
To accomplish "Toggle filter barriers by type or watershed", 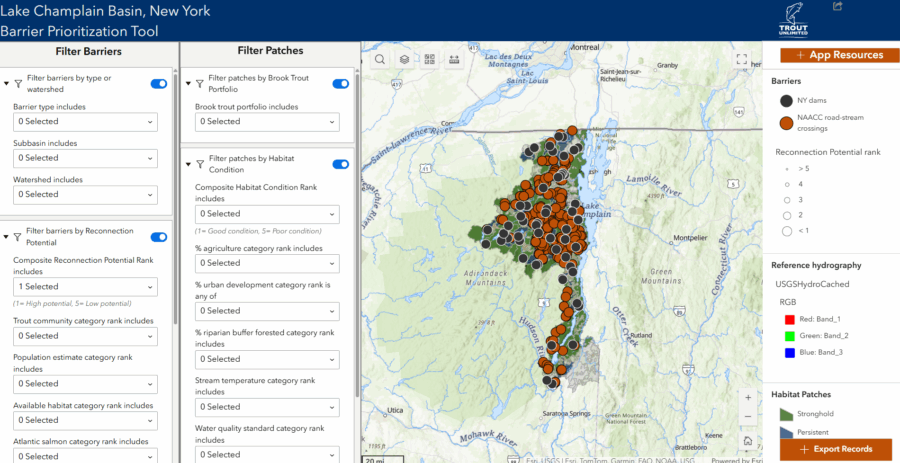I will pos(158,84).
